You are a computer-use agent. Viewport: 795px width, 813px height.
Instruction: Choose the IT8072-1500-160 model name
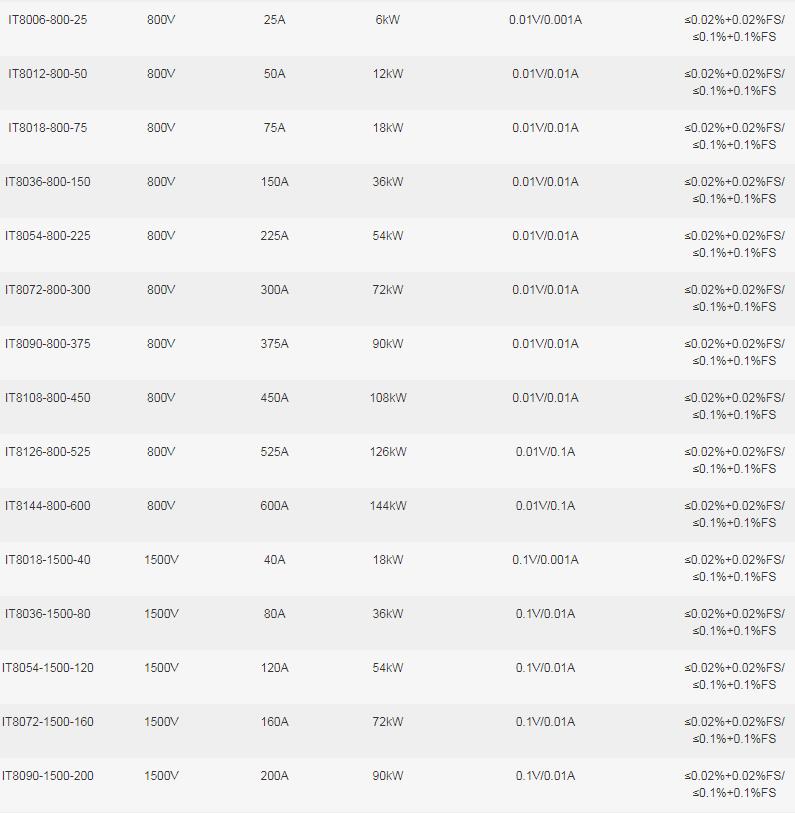(x=47, y=722)
